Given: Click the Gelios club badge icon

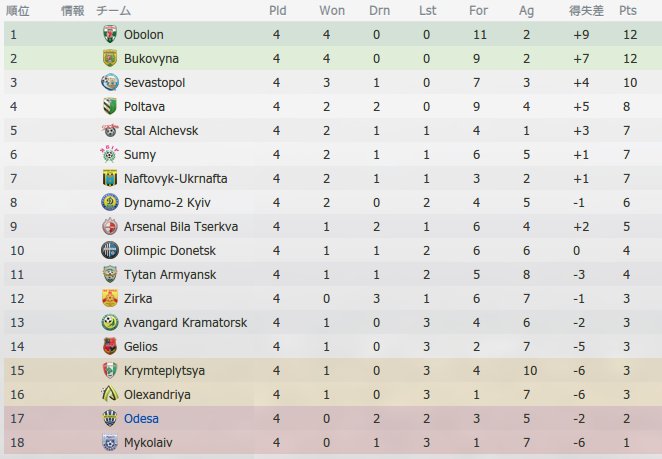Looking at the screenshot, I should coord(110,346).
